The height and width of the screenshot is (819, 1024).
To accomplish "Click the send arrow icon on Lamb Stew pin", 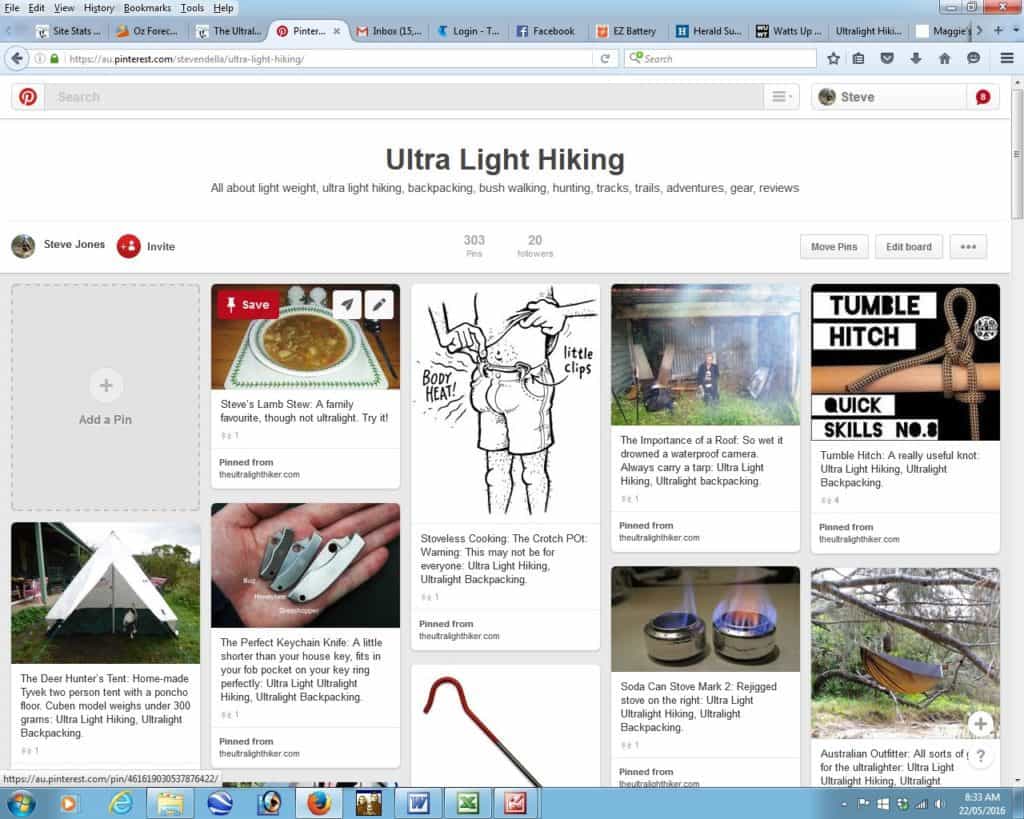I will [x=346, y=304].
